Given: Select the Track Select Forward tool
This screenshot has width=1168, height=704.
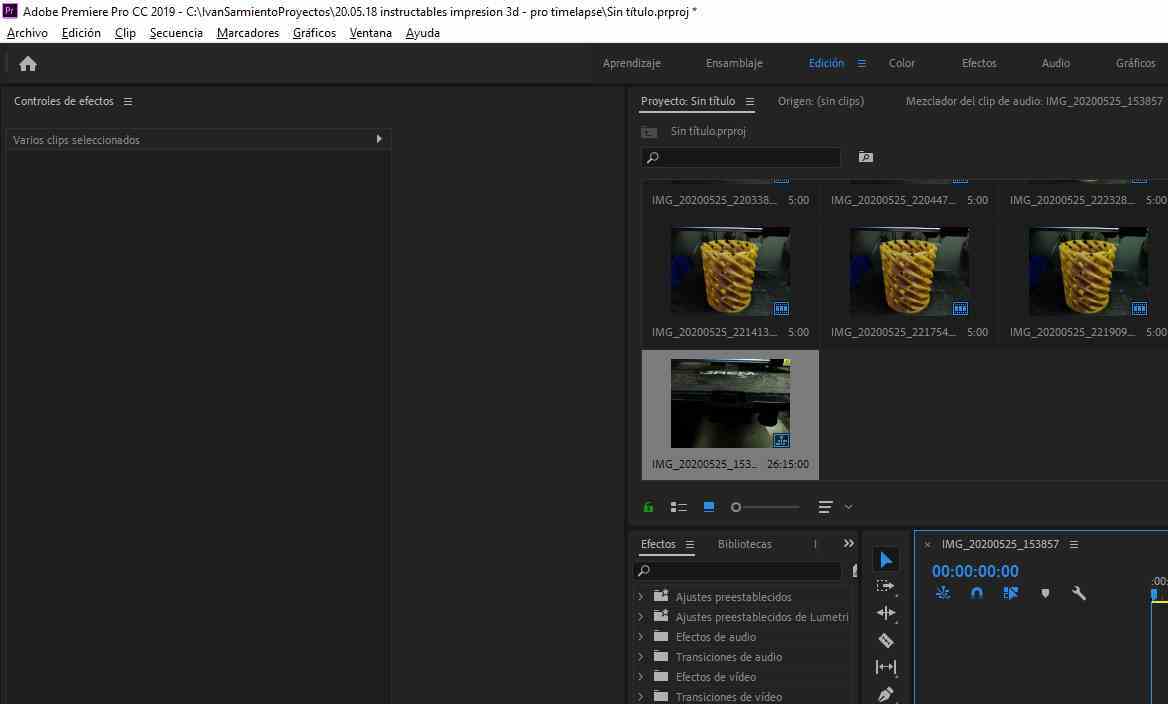Looking at the screenshot, I should [x=885, y=586].
